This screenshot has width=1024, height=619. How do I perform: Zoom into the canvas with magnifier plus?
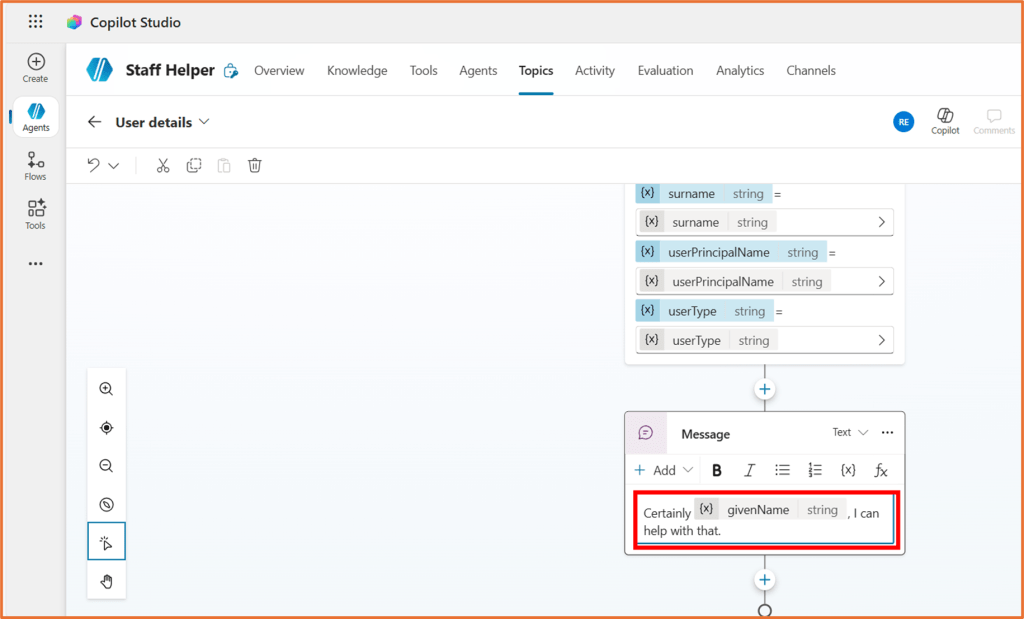pos(106,389)
